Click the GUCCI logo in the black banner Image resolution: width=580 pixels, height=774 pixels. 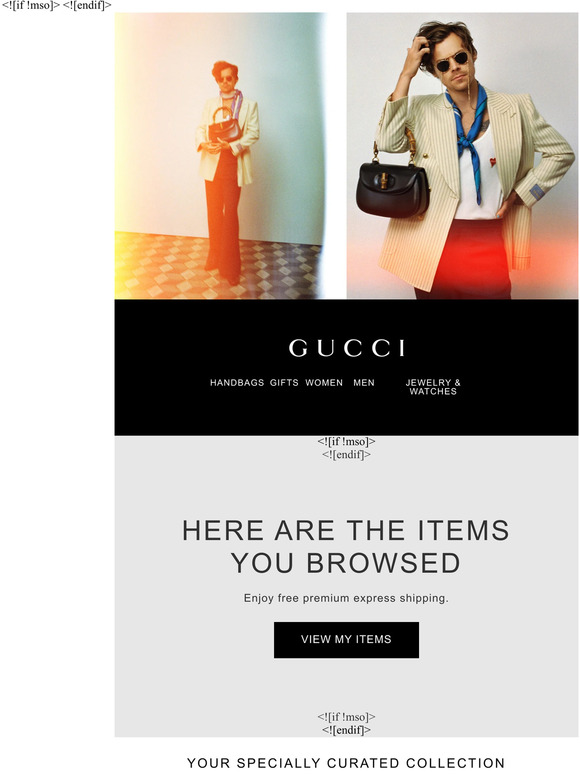[347, 348]
